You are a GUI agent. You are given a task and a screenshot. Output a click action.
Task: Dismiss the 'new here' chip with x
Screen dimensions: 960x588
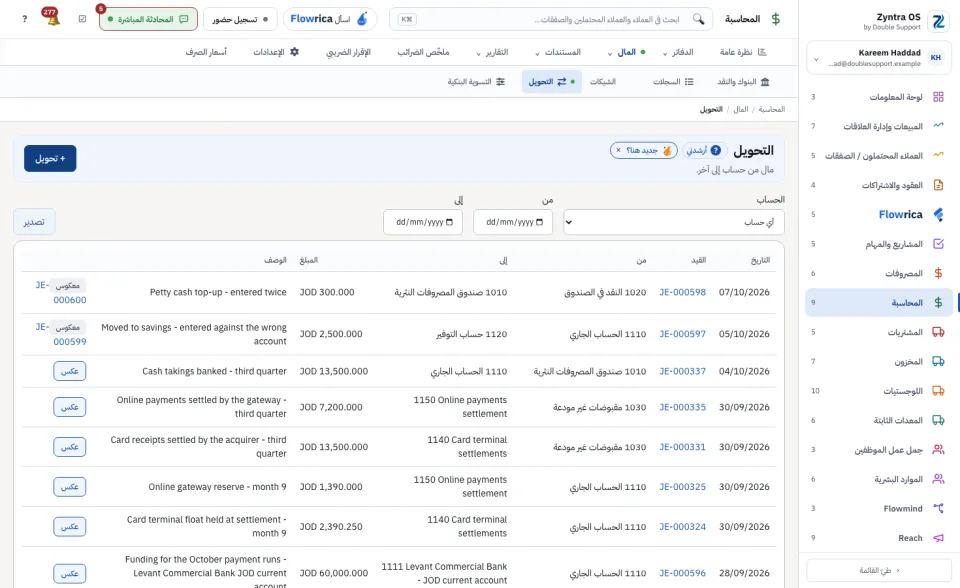(x=618, y=150)
